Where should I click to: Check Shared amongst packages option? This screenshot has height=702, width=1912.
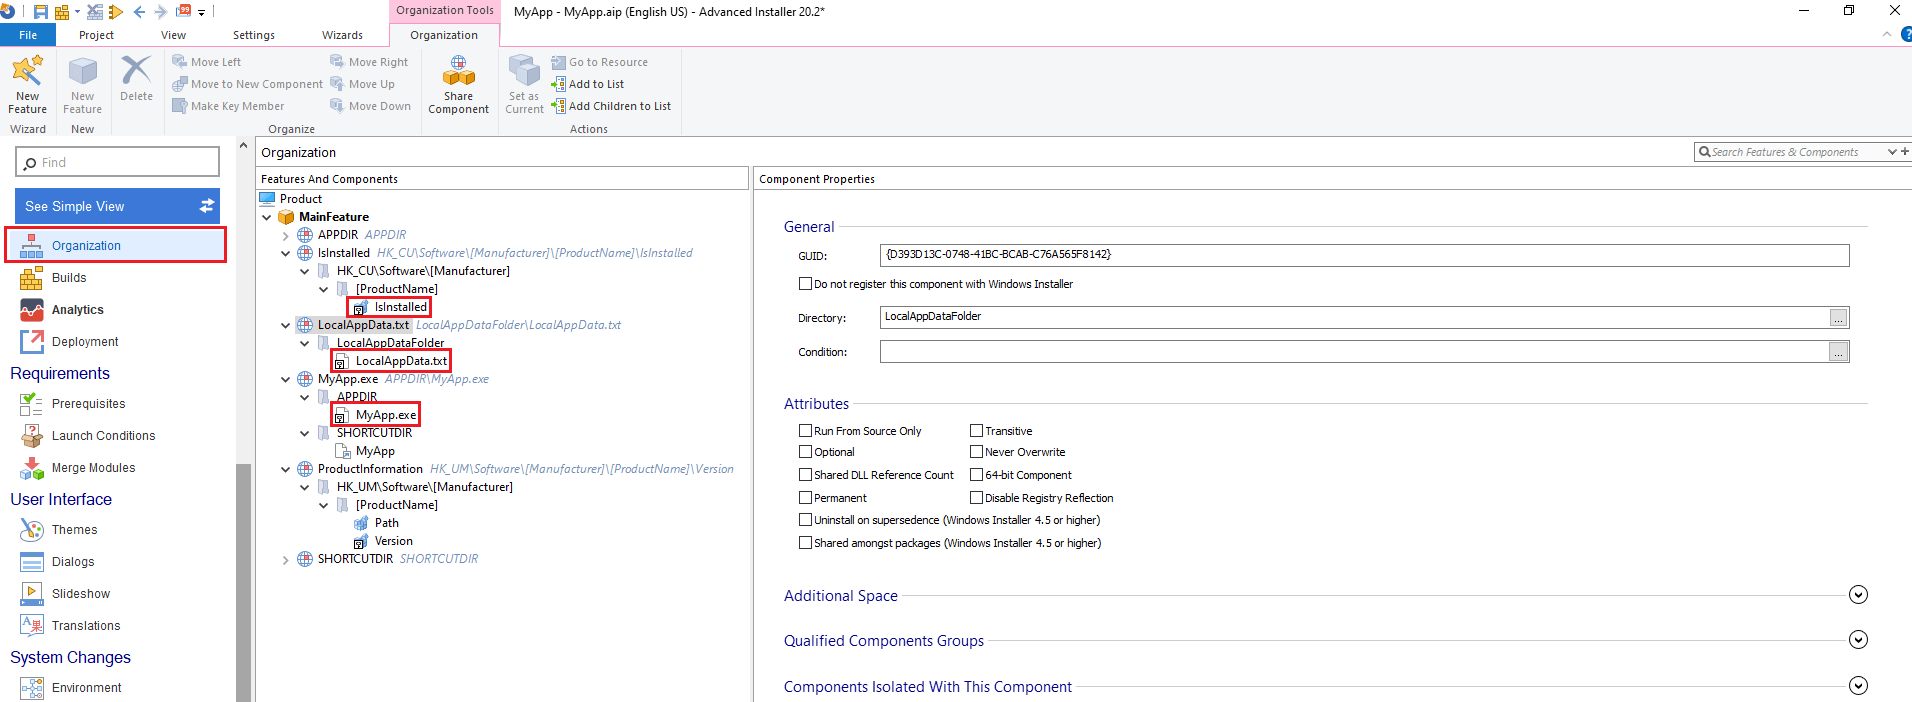805,543
